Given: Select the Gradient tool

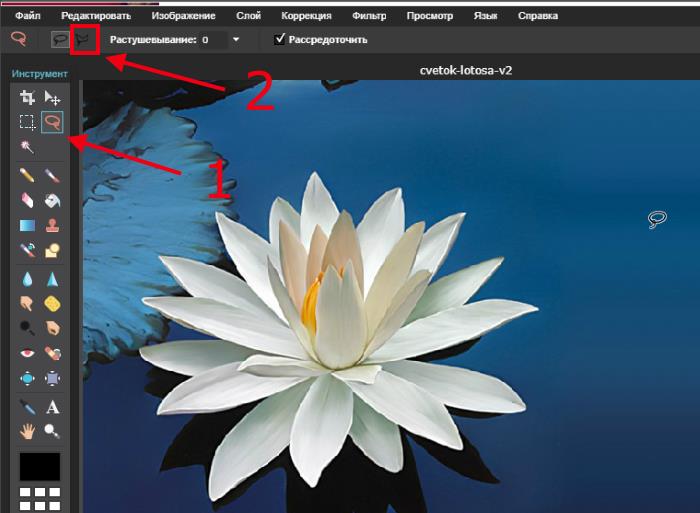Looking at the screenshot, I should 27,225.
